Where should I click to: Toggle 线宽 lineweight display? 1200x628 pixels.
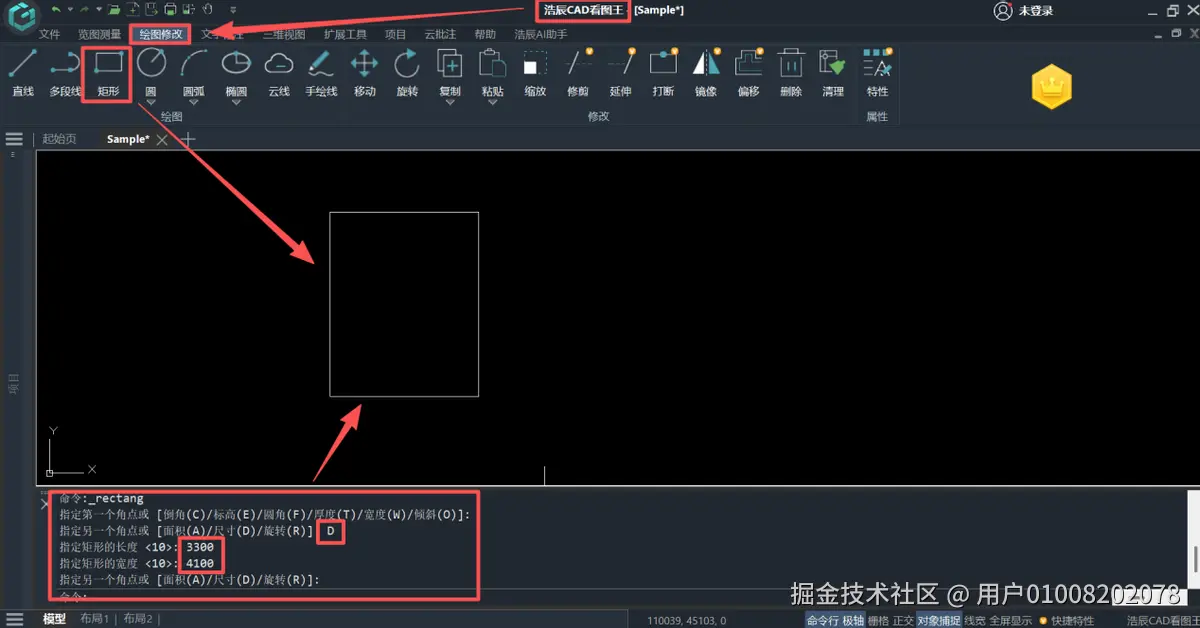(x=974, y=620)
